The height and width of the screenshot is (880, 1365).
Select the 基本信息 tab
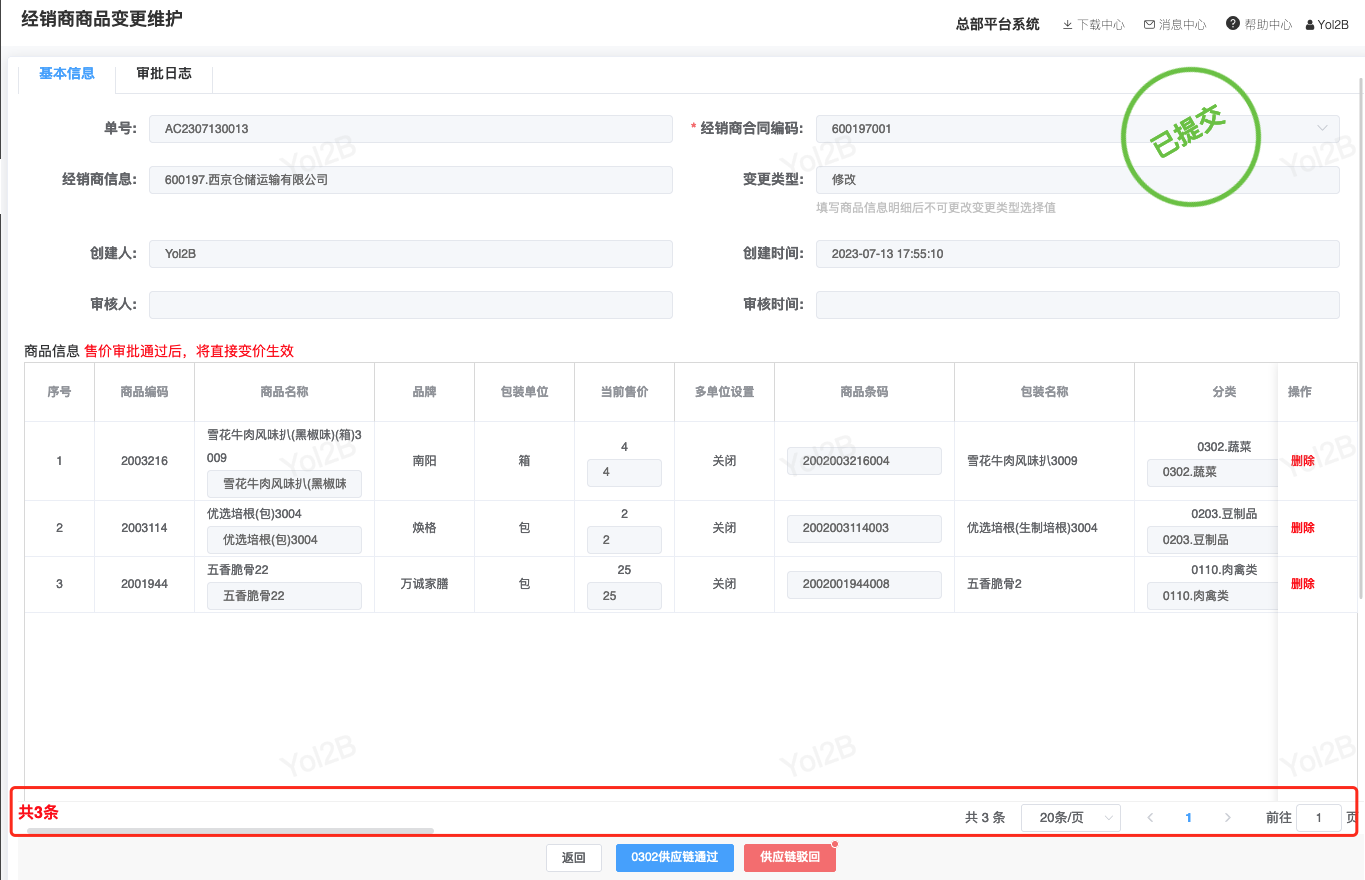click(x=67, y=74)
